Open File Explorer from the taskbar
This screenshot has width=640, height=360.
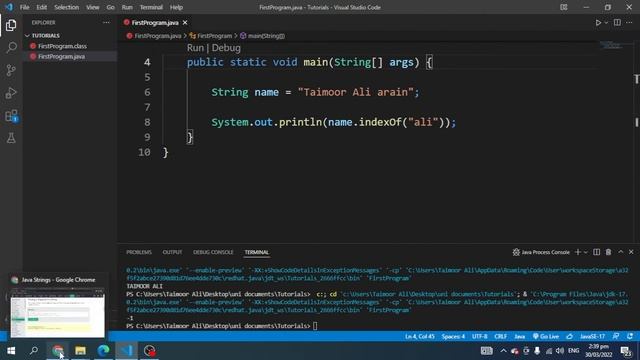click(80, 351)
